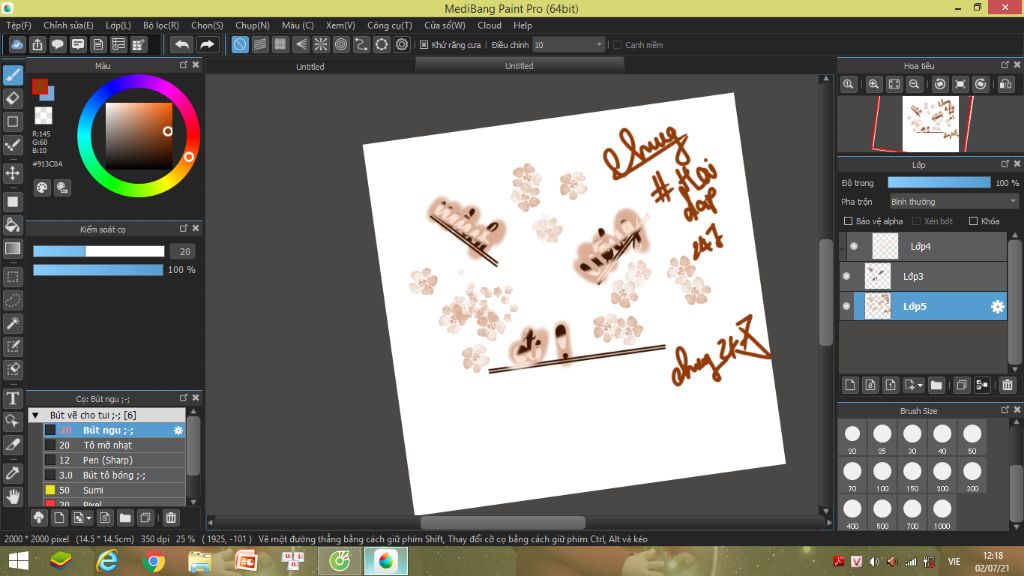Collapse the Bút vẽ cho tui brush group
Viewport: 1024px width, 576px height.
tap(36, 415)
